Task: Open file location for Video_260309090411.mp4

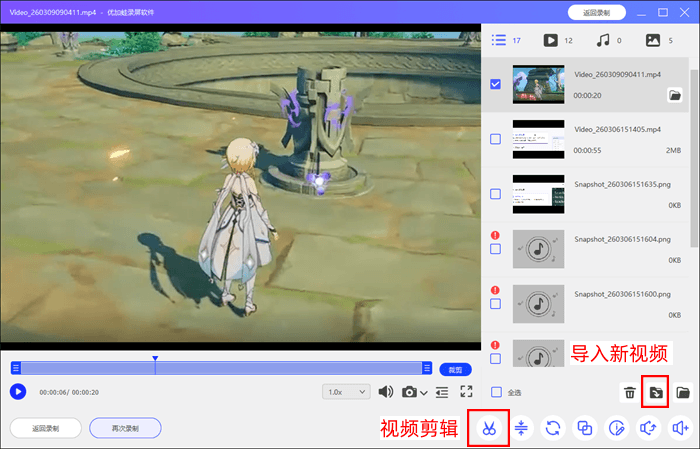Action: (675, 95)
